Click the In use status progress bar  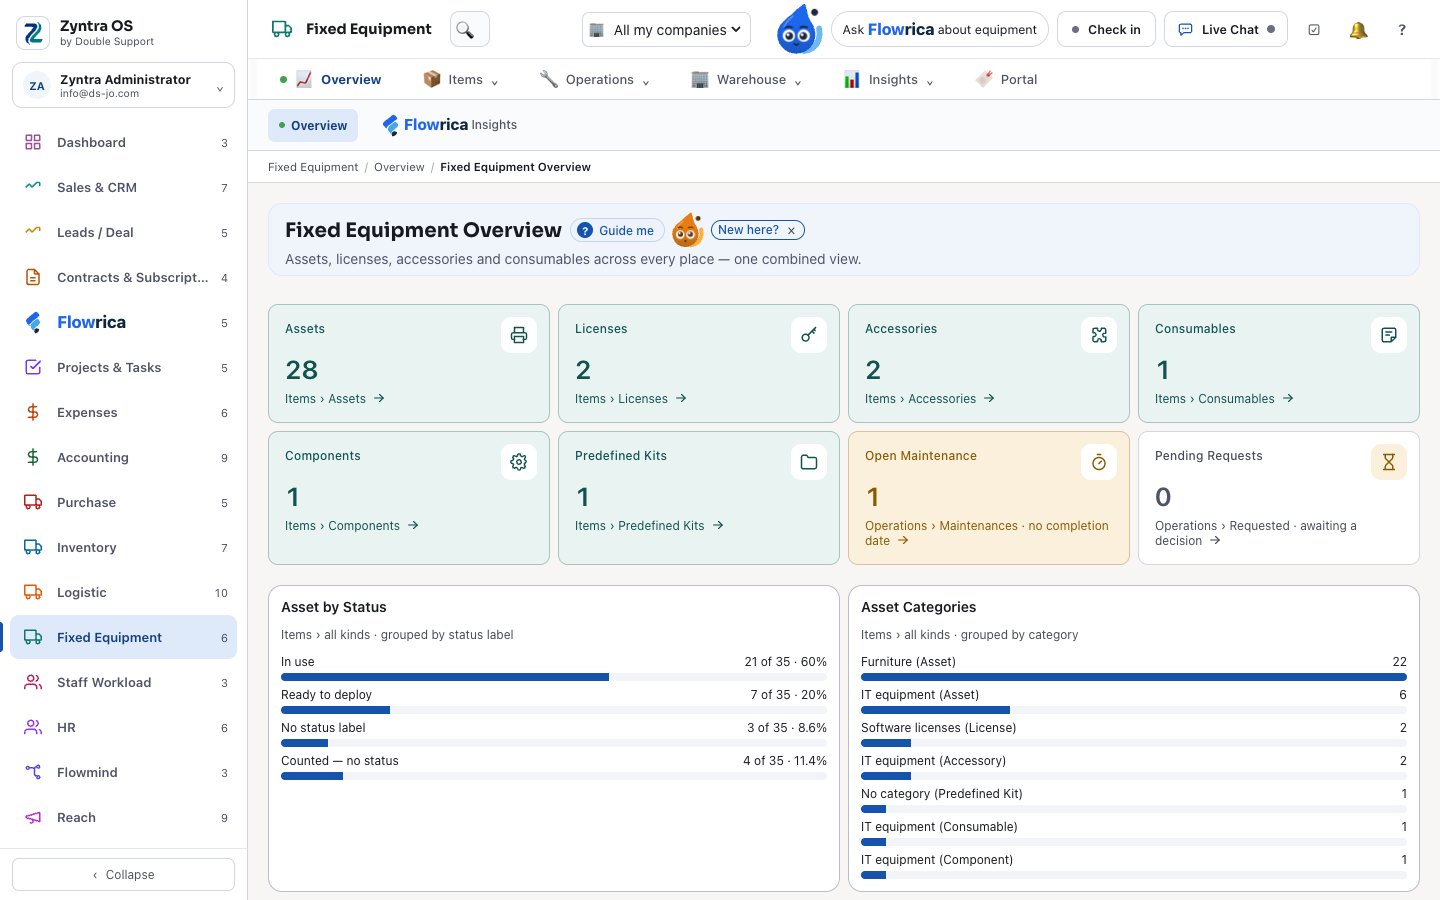click(x=554, y=677)
